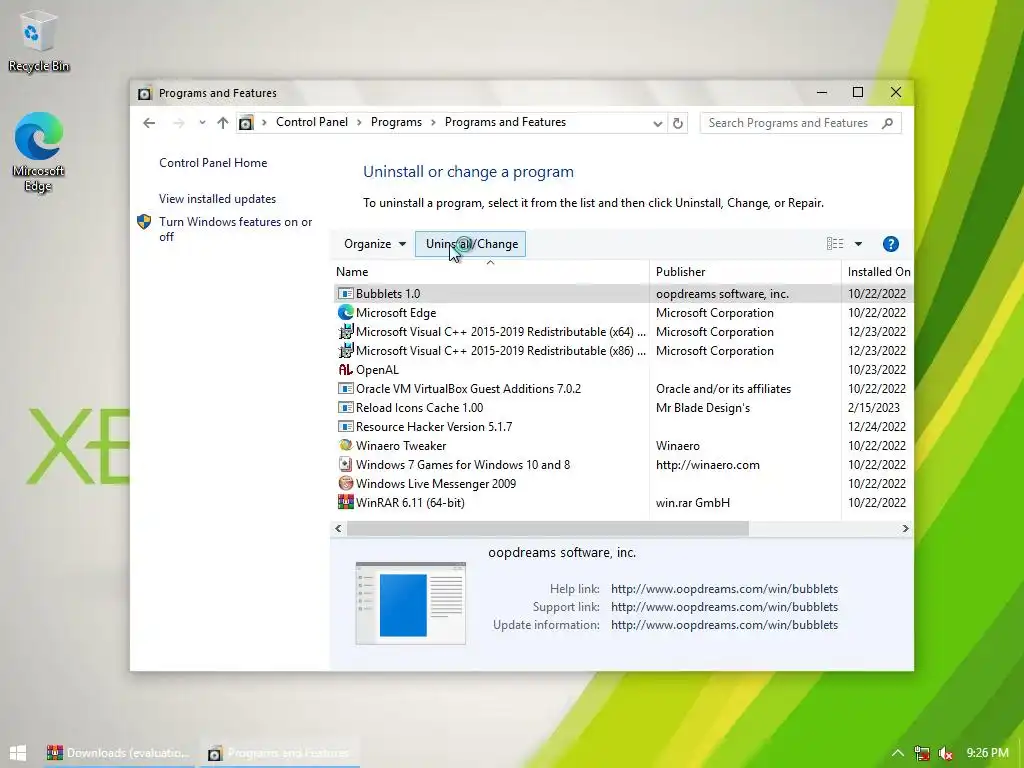Select the publisher cell Mr Blade Design's
Screen dimensions: 1024x768
pos(703,408)
